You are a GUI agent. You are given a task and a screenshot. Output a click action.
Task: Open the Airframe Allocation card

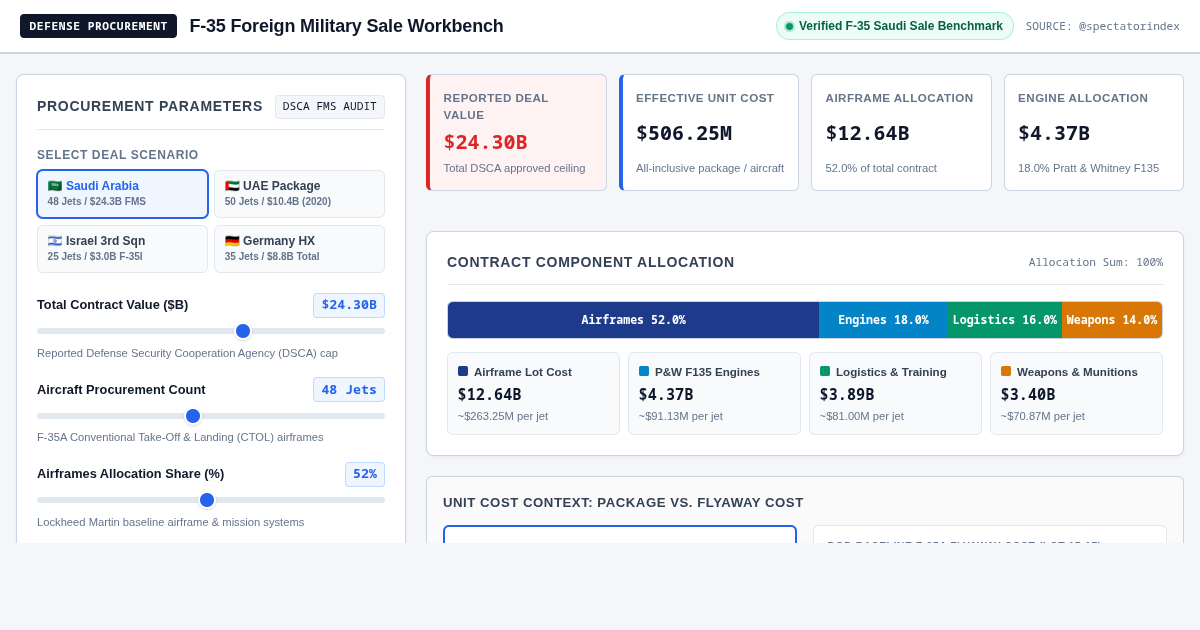point(901,133)
